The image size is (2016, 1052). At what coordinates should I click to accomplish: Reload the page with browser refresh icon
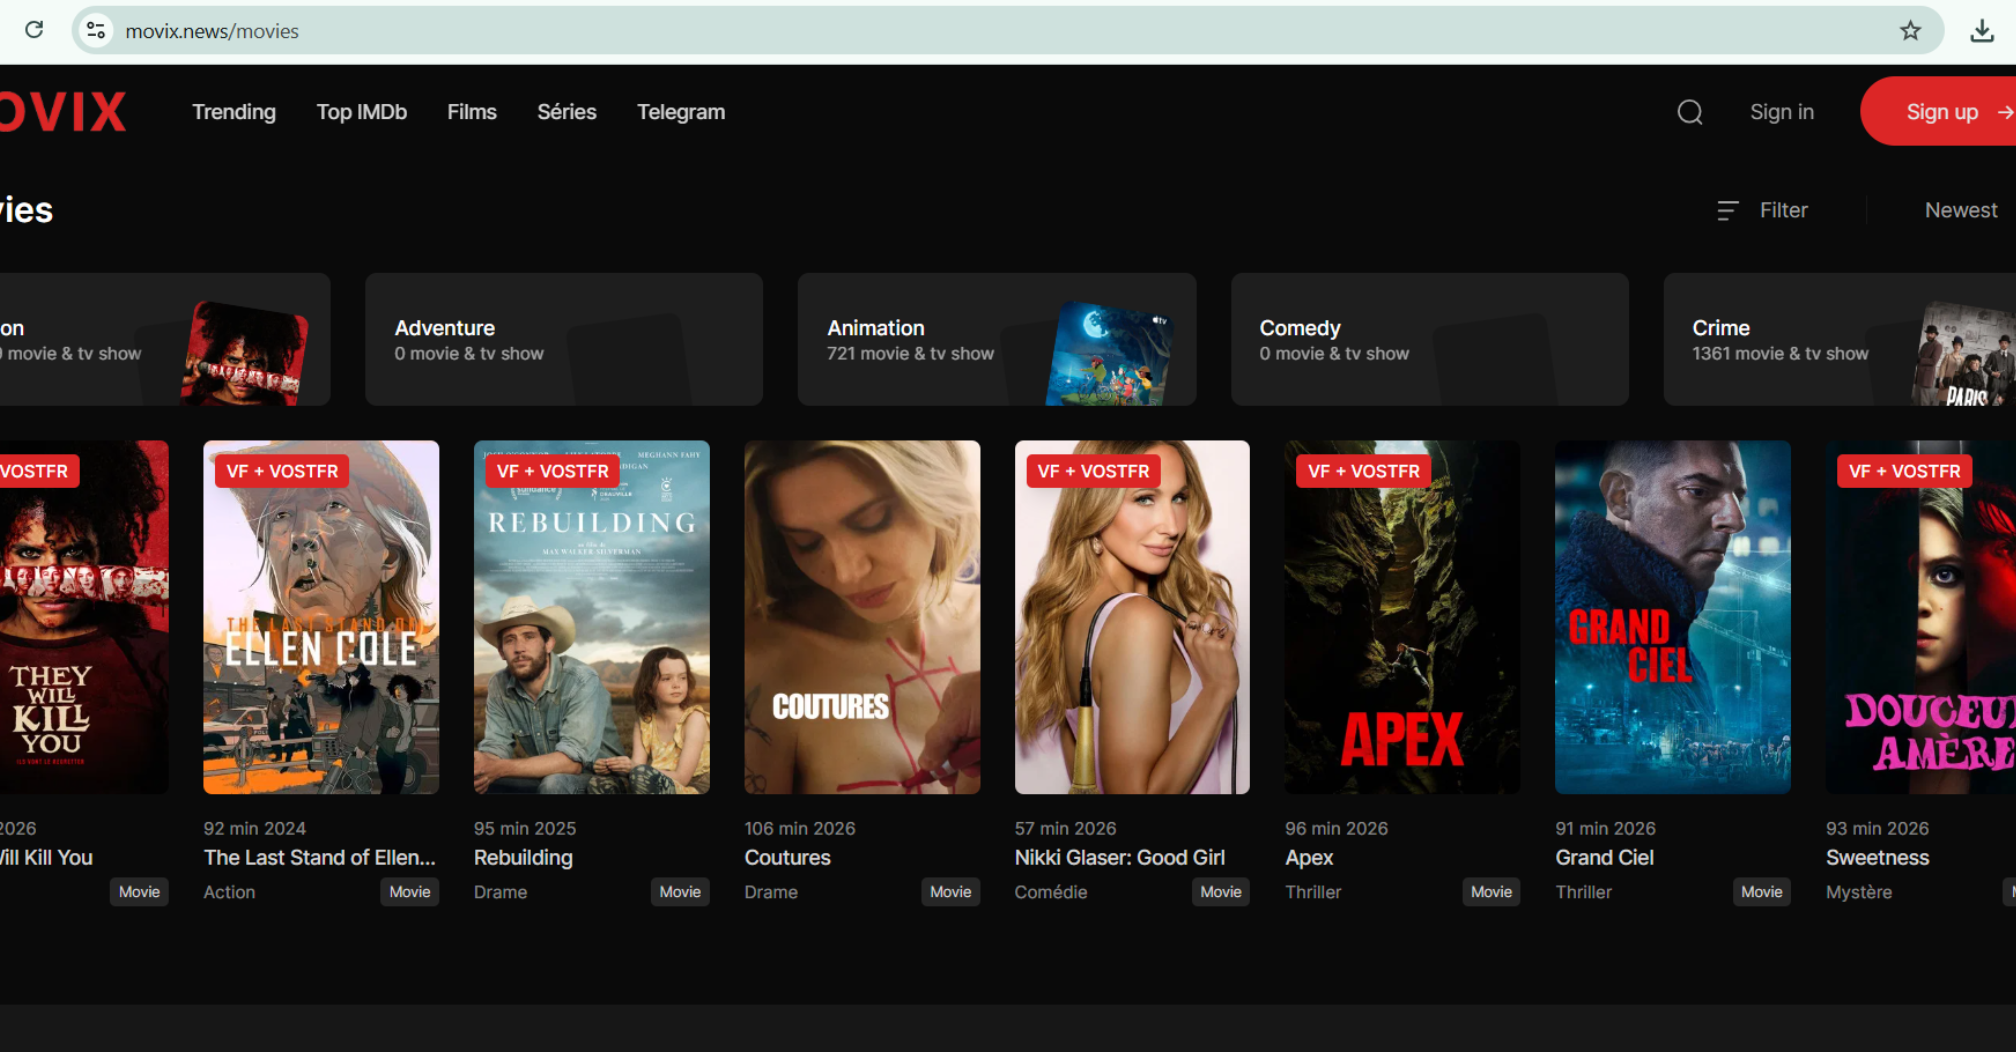coord(34,30)
